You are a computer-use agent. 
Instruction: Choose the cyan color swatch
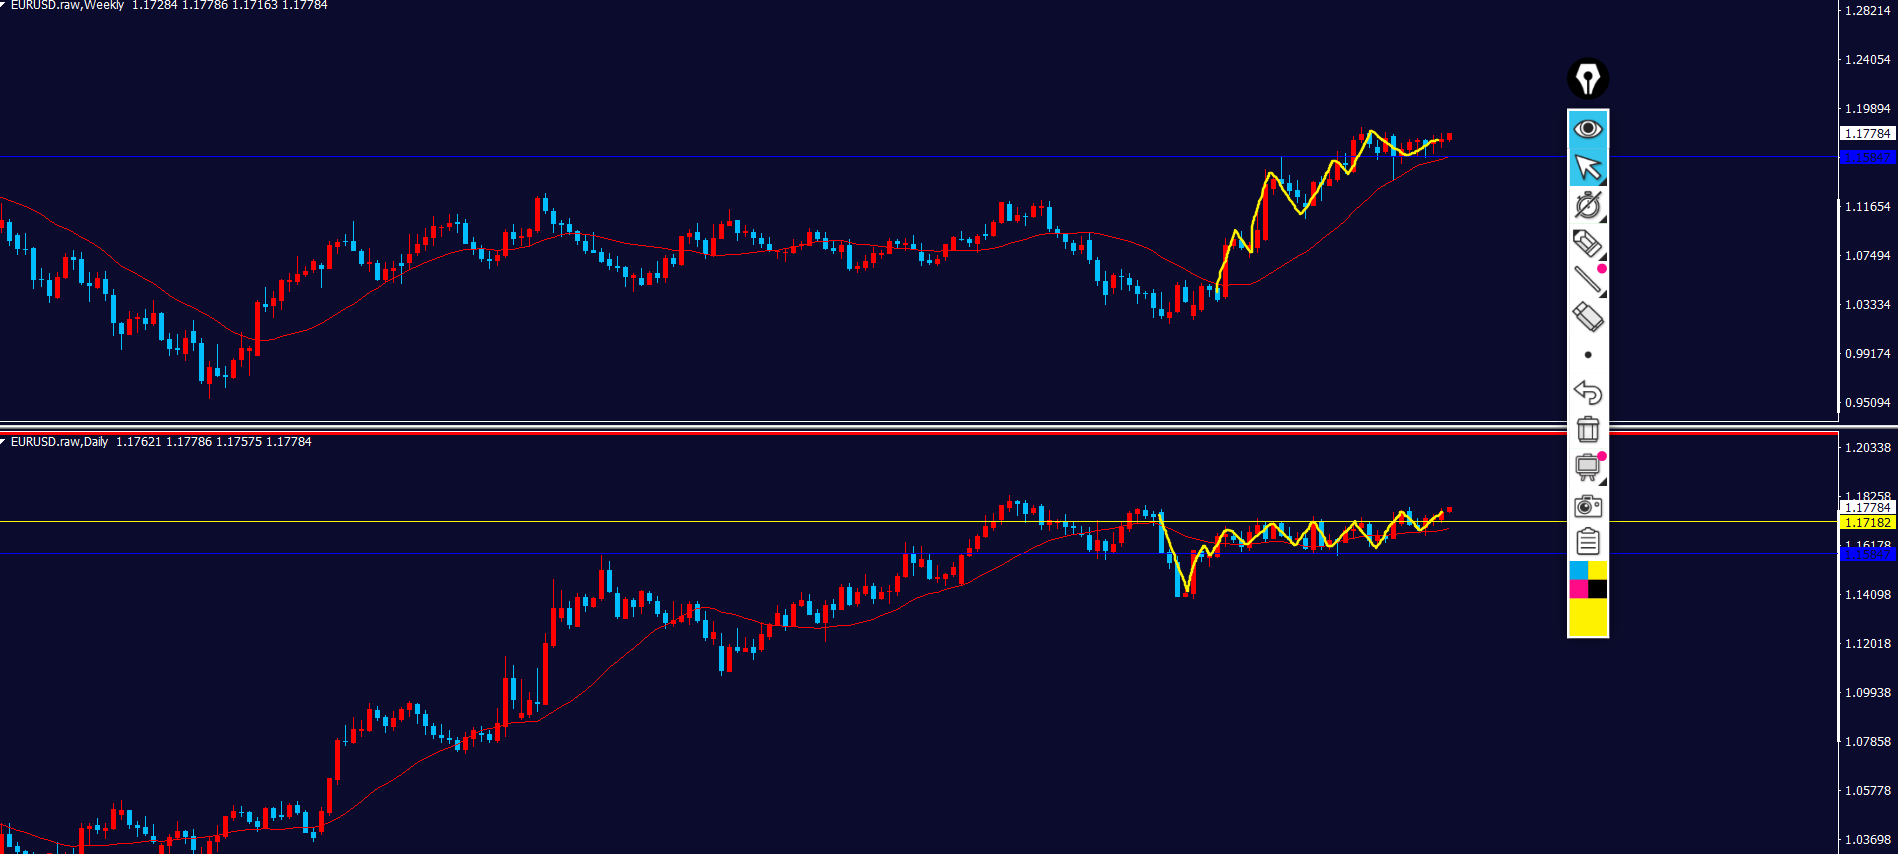tap(1578, 570)
